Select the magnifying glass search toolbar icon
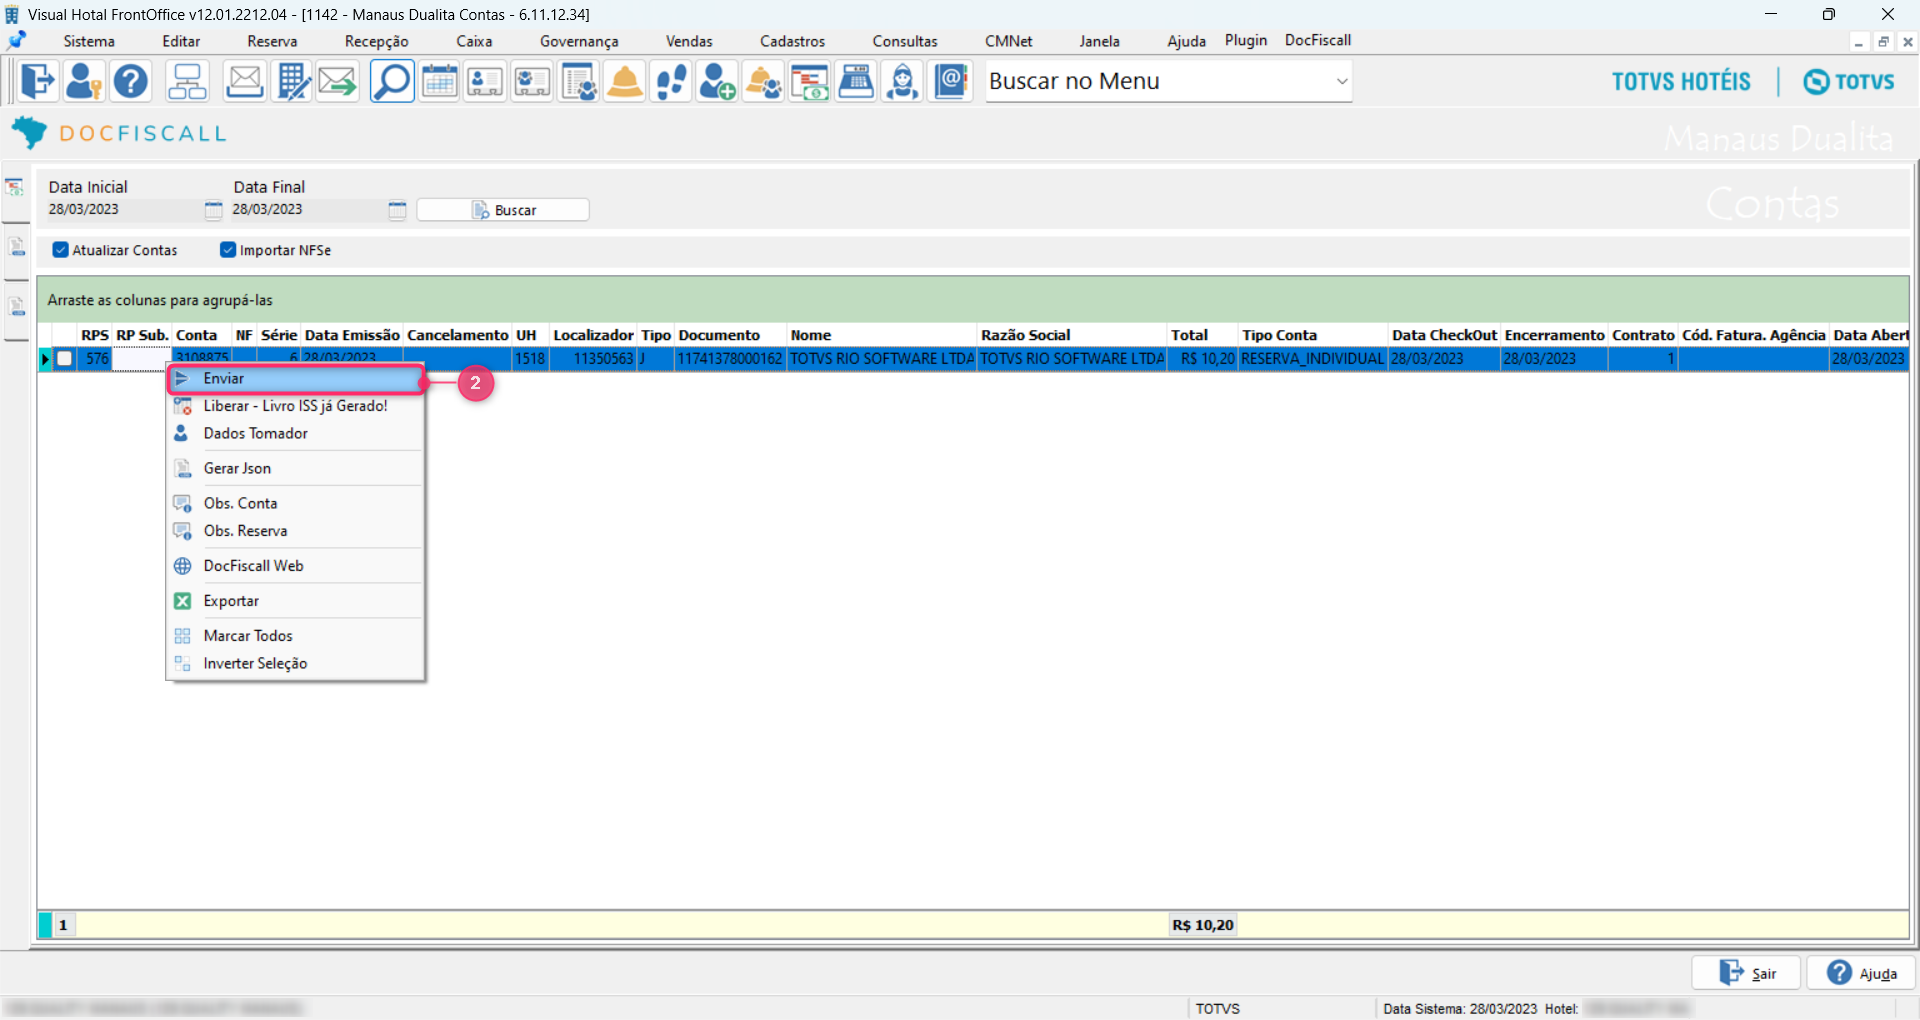This screenshot has height=1020, width=1920. coord(392,81)
